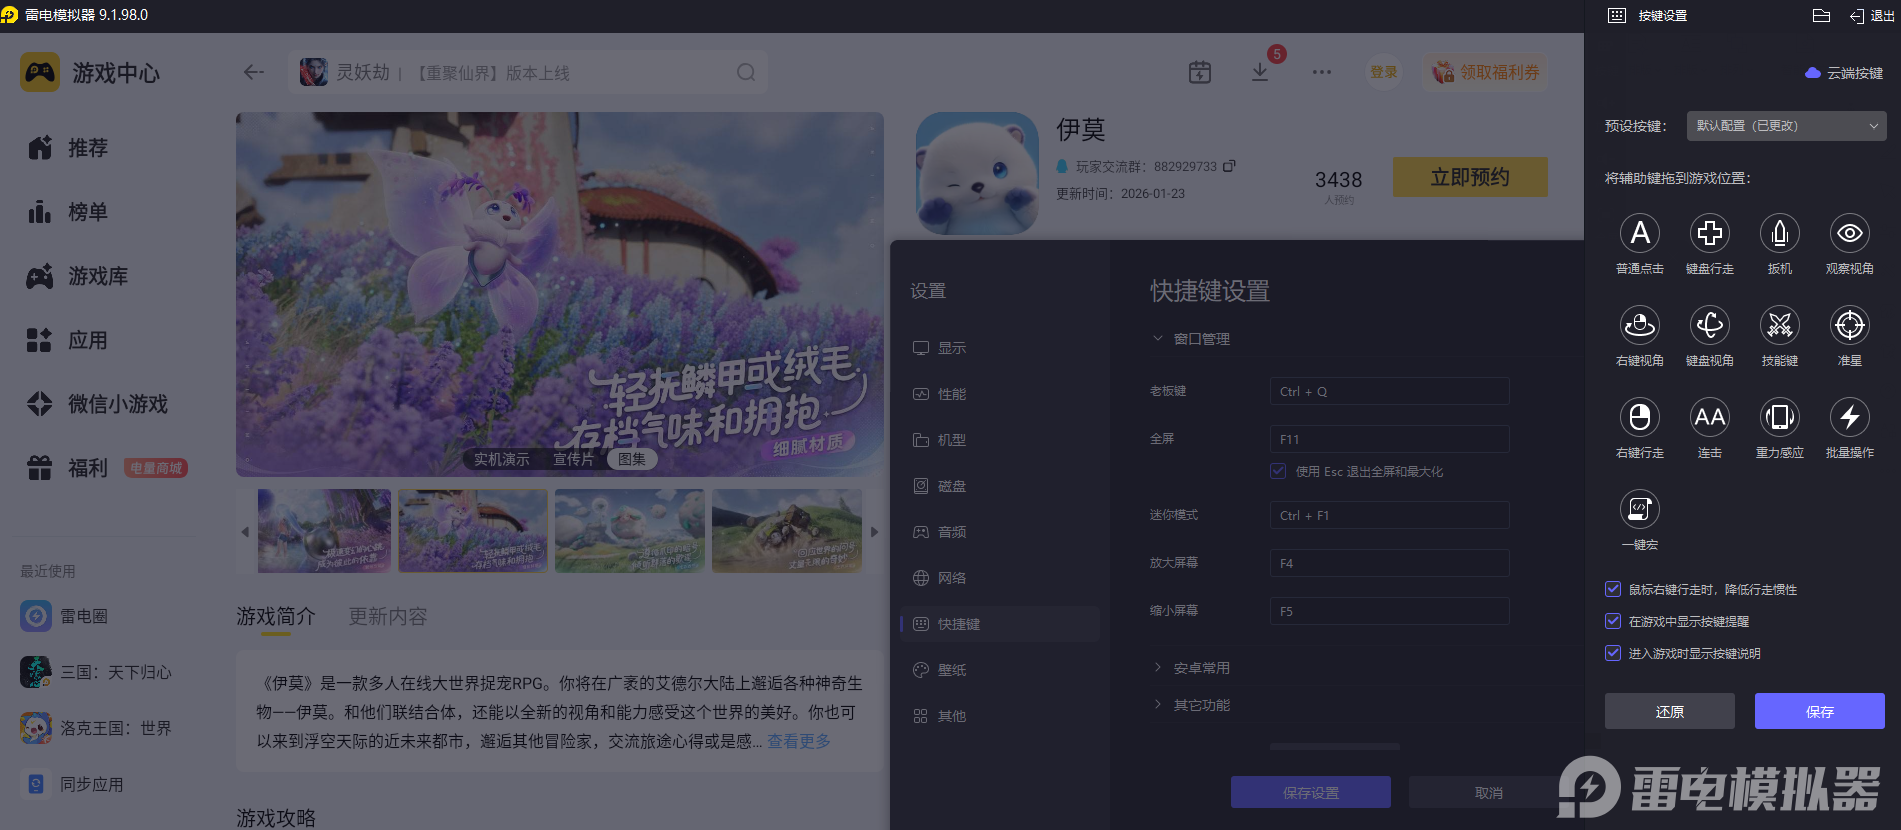The width and height of the screenshot is (1901, 830).
Task: Select the 一键宏 macro icon
Action: click(1640, 509)
